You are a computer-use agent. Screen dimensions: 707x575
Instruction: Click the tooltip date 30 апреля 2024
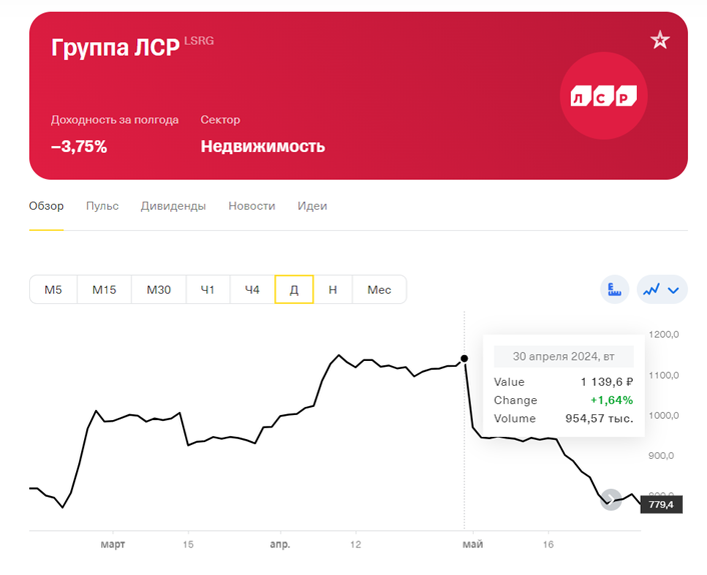click(x=564, y=356)
